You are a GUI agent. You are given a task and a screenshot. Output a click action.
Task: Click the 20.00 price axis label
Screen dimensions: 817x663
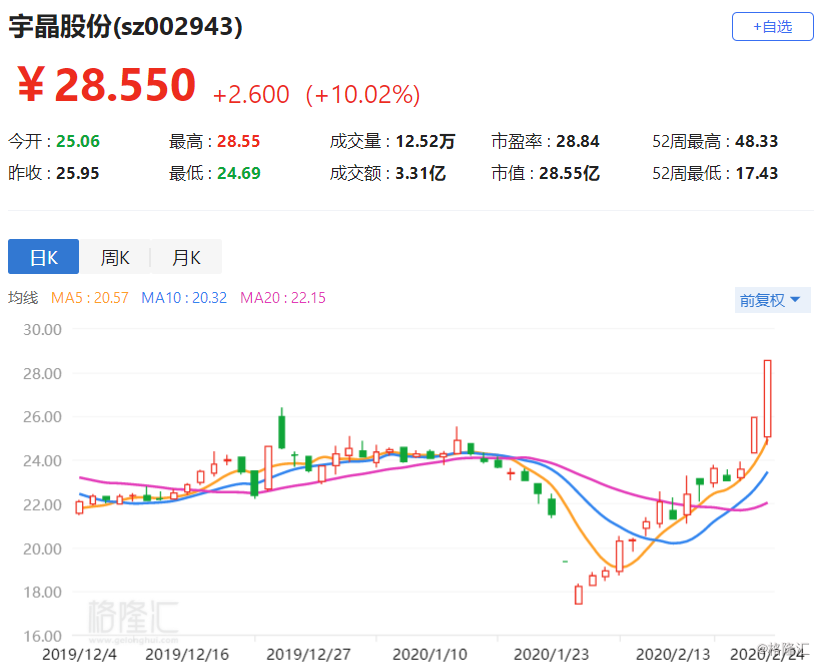coord(42,548)
